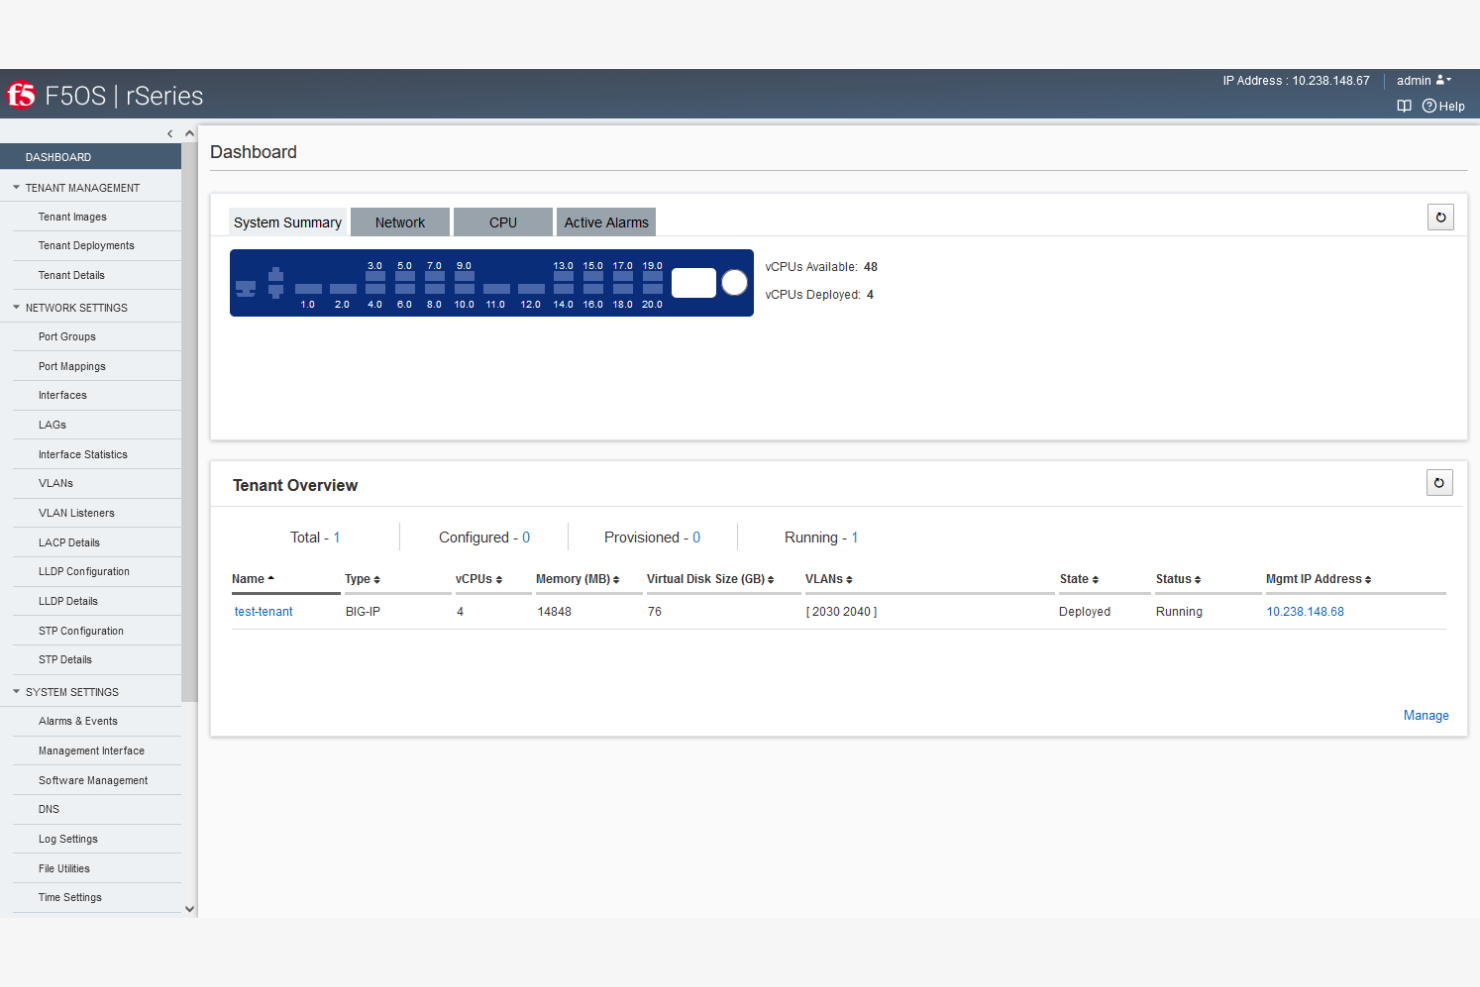Sort tenants by Type column
Image resolution: width=1480 pixels, height=987 pixels.
point(362,579)
